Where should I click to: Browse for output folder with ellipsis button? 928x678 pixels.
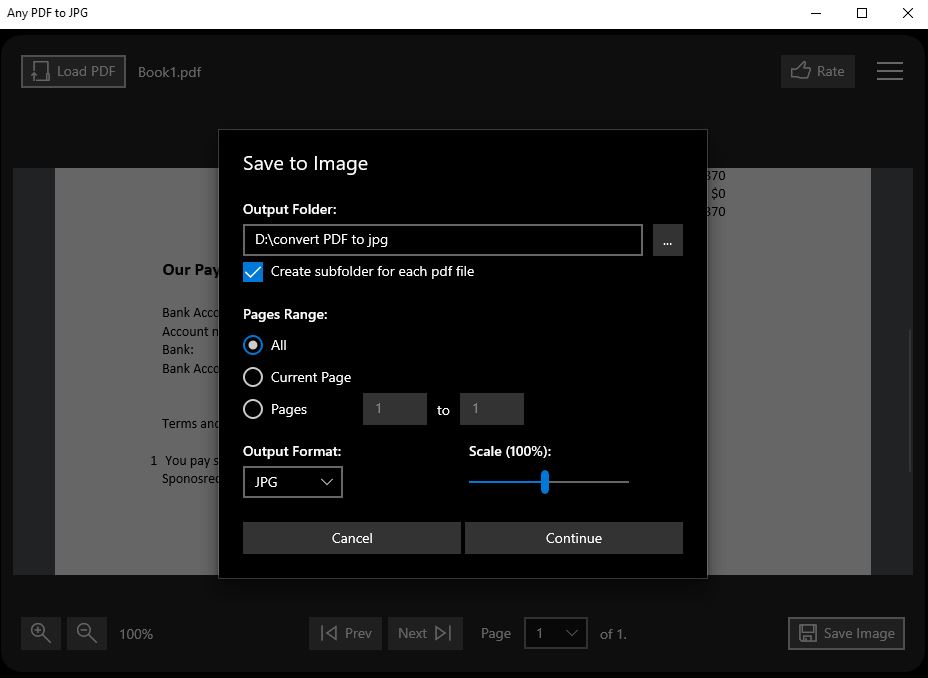(x=668, y=241)
